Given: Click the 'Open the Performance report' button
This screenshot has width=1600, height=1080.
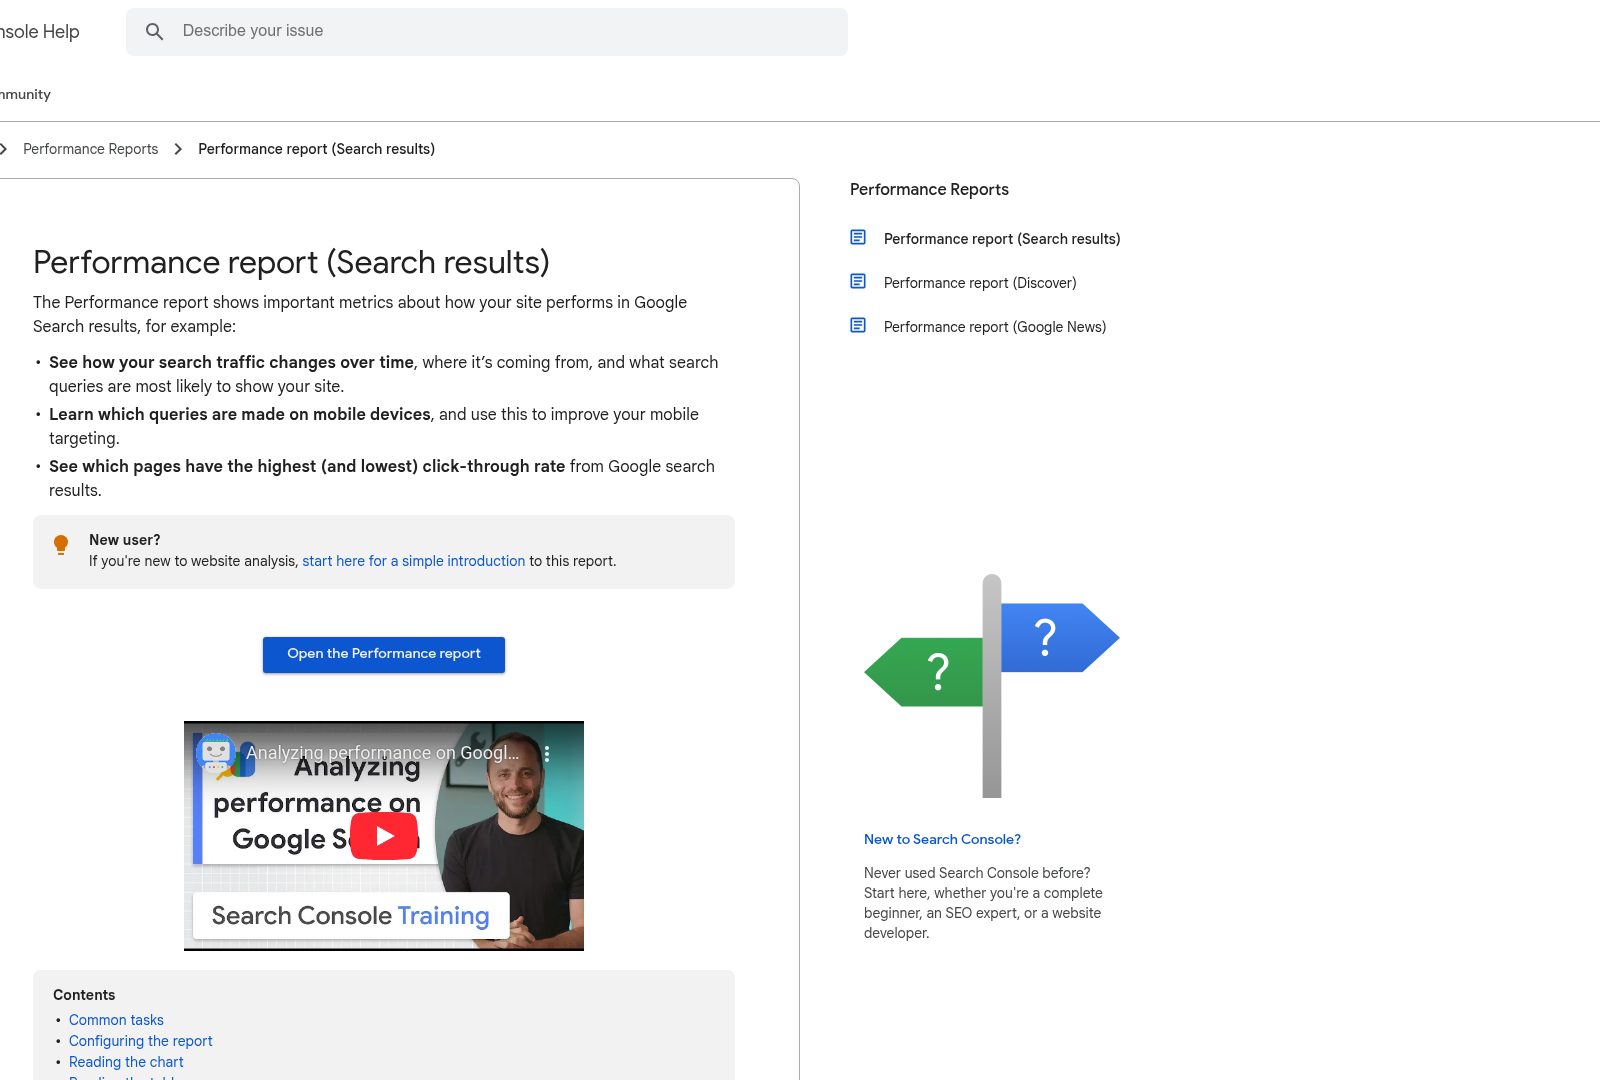Looking at the screenshot, I should [x=384, y=655].
